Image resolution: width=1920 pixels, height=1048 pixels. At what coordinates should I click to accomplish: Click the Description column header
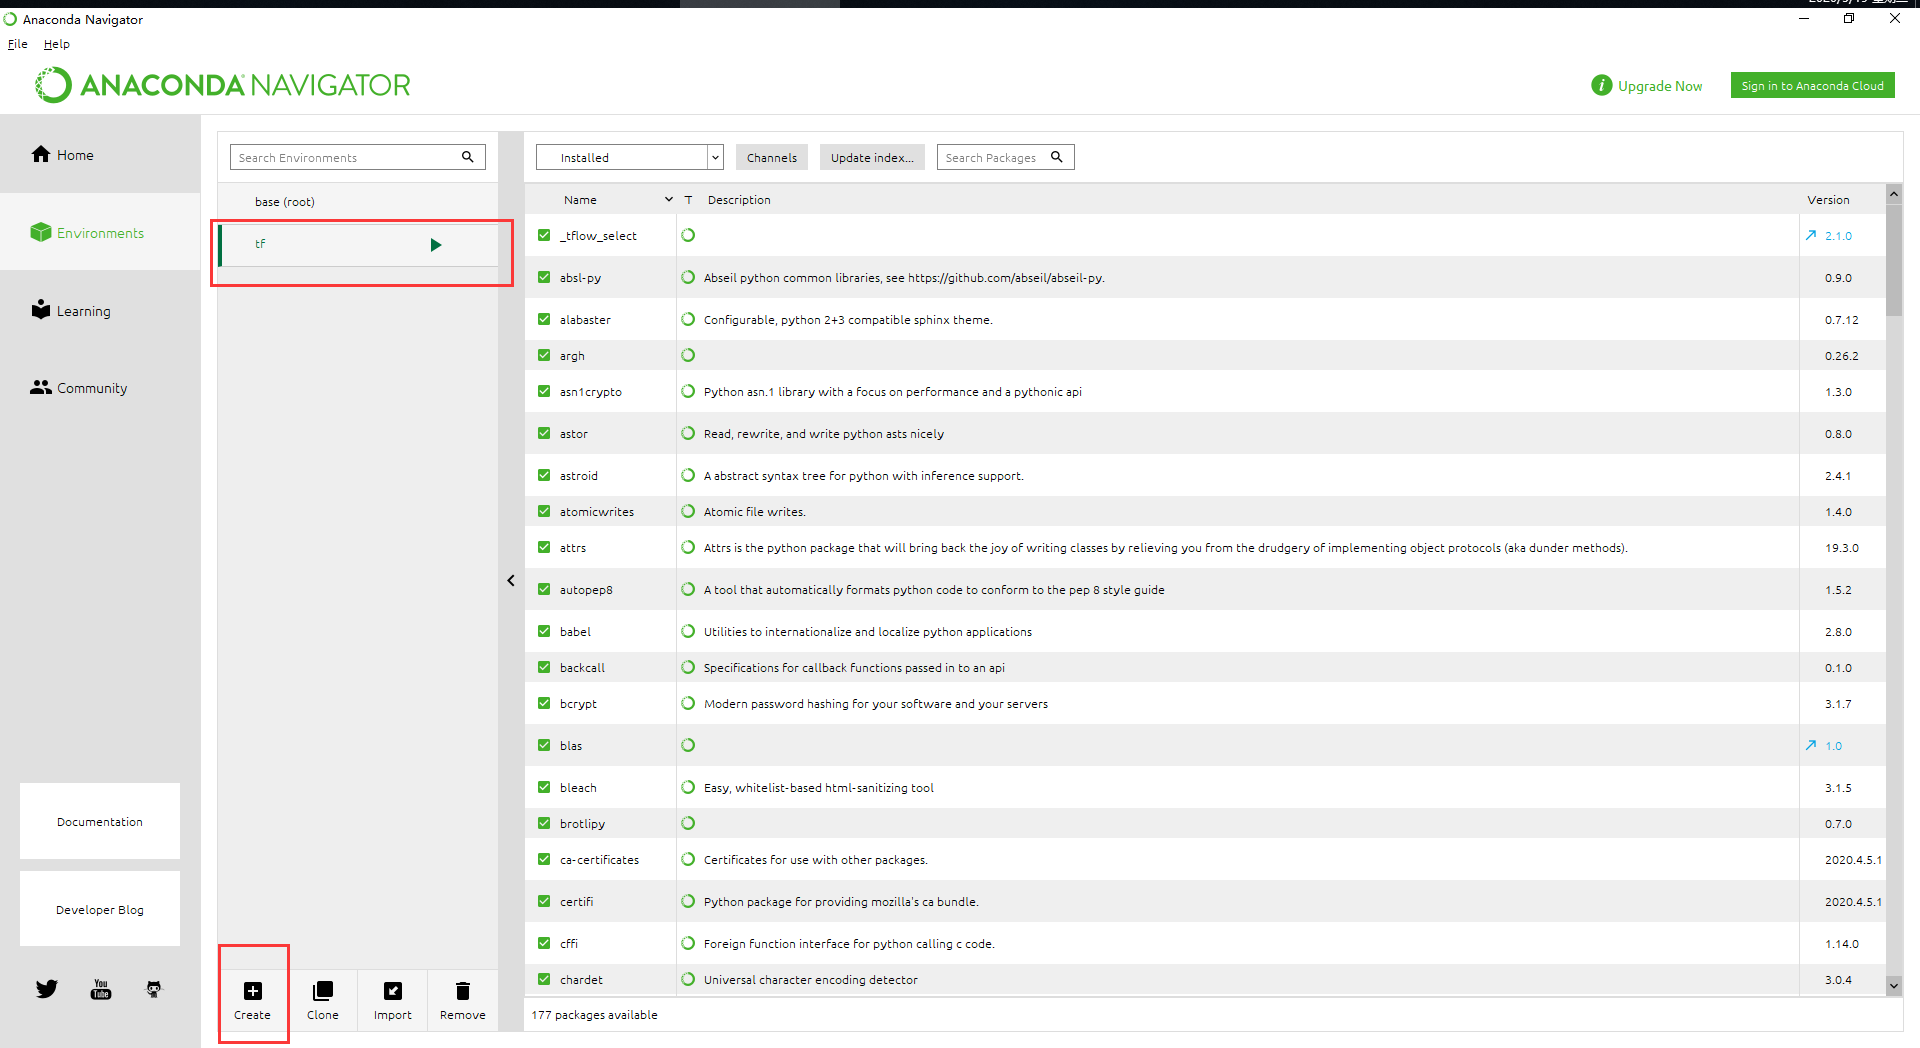(x=739, y=200)
